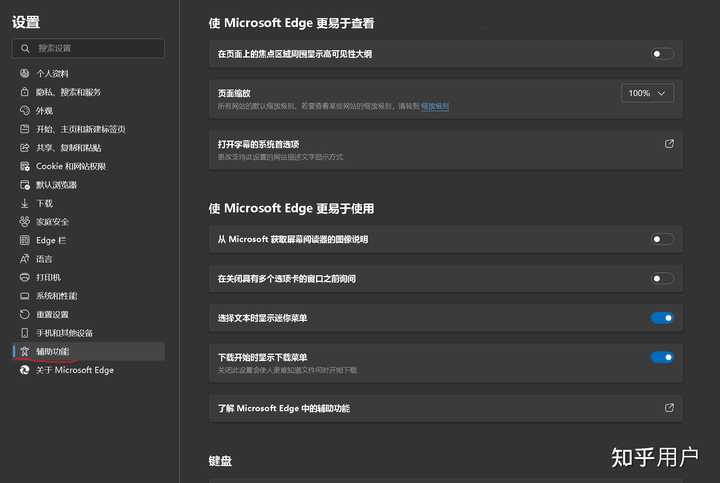Screen dimensions: 720x483
Task: Open 下载 via its download arrow icon
Action: coord(24,203)
